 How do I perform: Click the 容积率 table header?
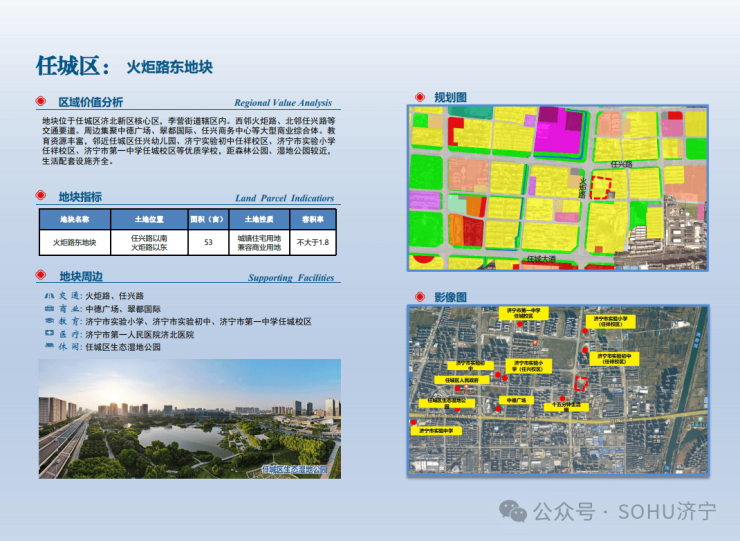pyautogui.click(x=312, y=220)
